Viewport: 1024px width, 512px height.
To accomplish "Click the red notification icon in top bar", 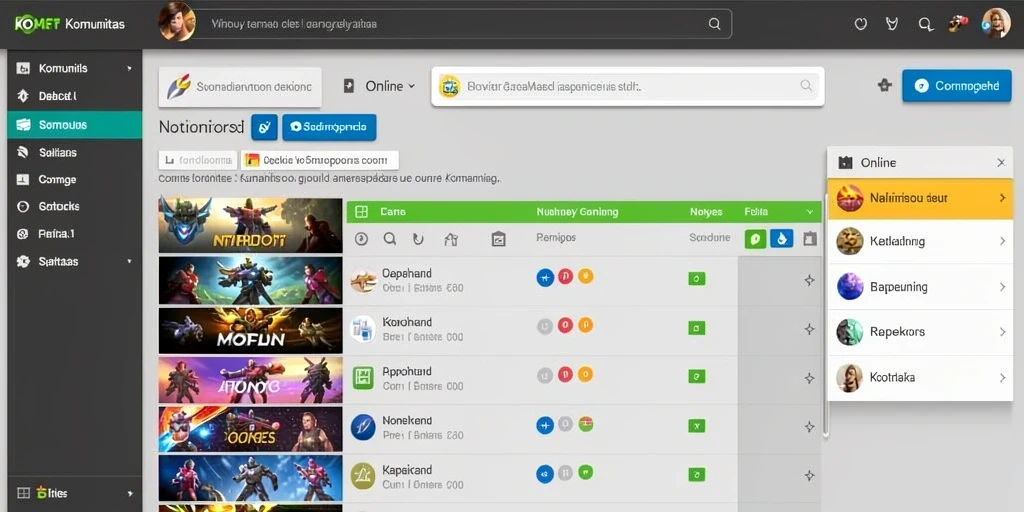I will (x=957, y=24).
